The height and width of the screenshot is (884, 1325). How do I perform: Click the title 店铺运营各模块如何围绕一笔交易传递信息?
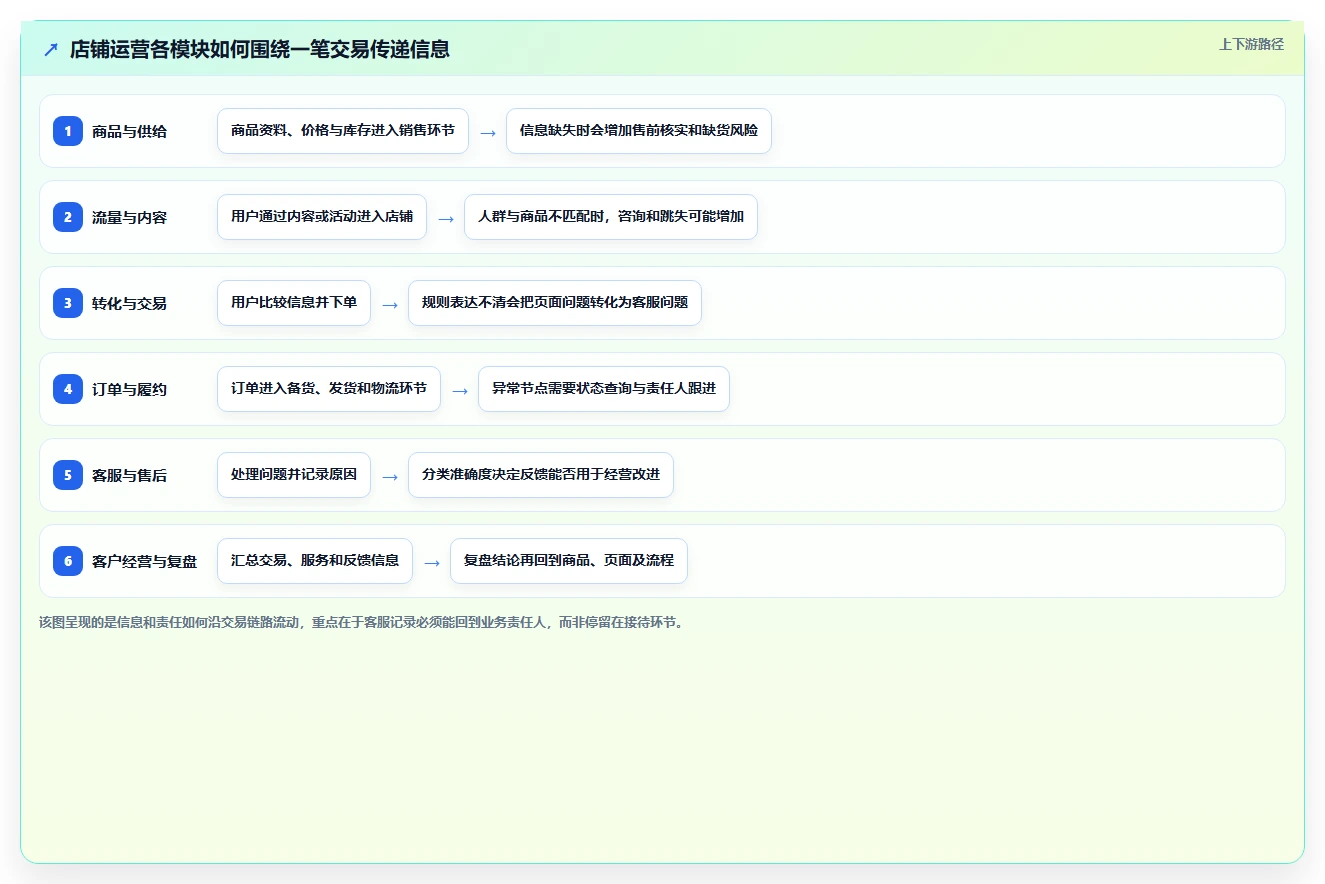coord(260,49)
